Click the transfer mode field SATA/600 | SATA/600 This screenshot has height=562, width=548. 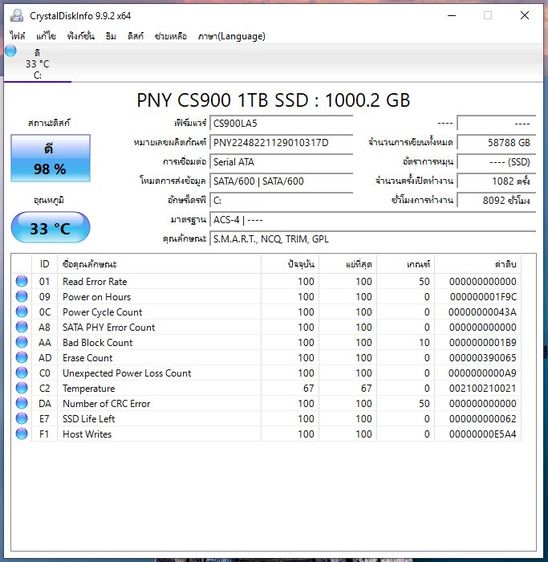281,181
